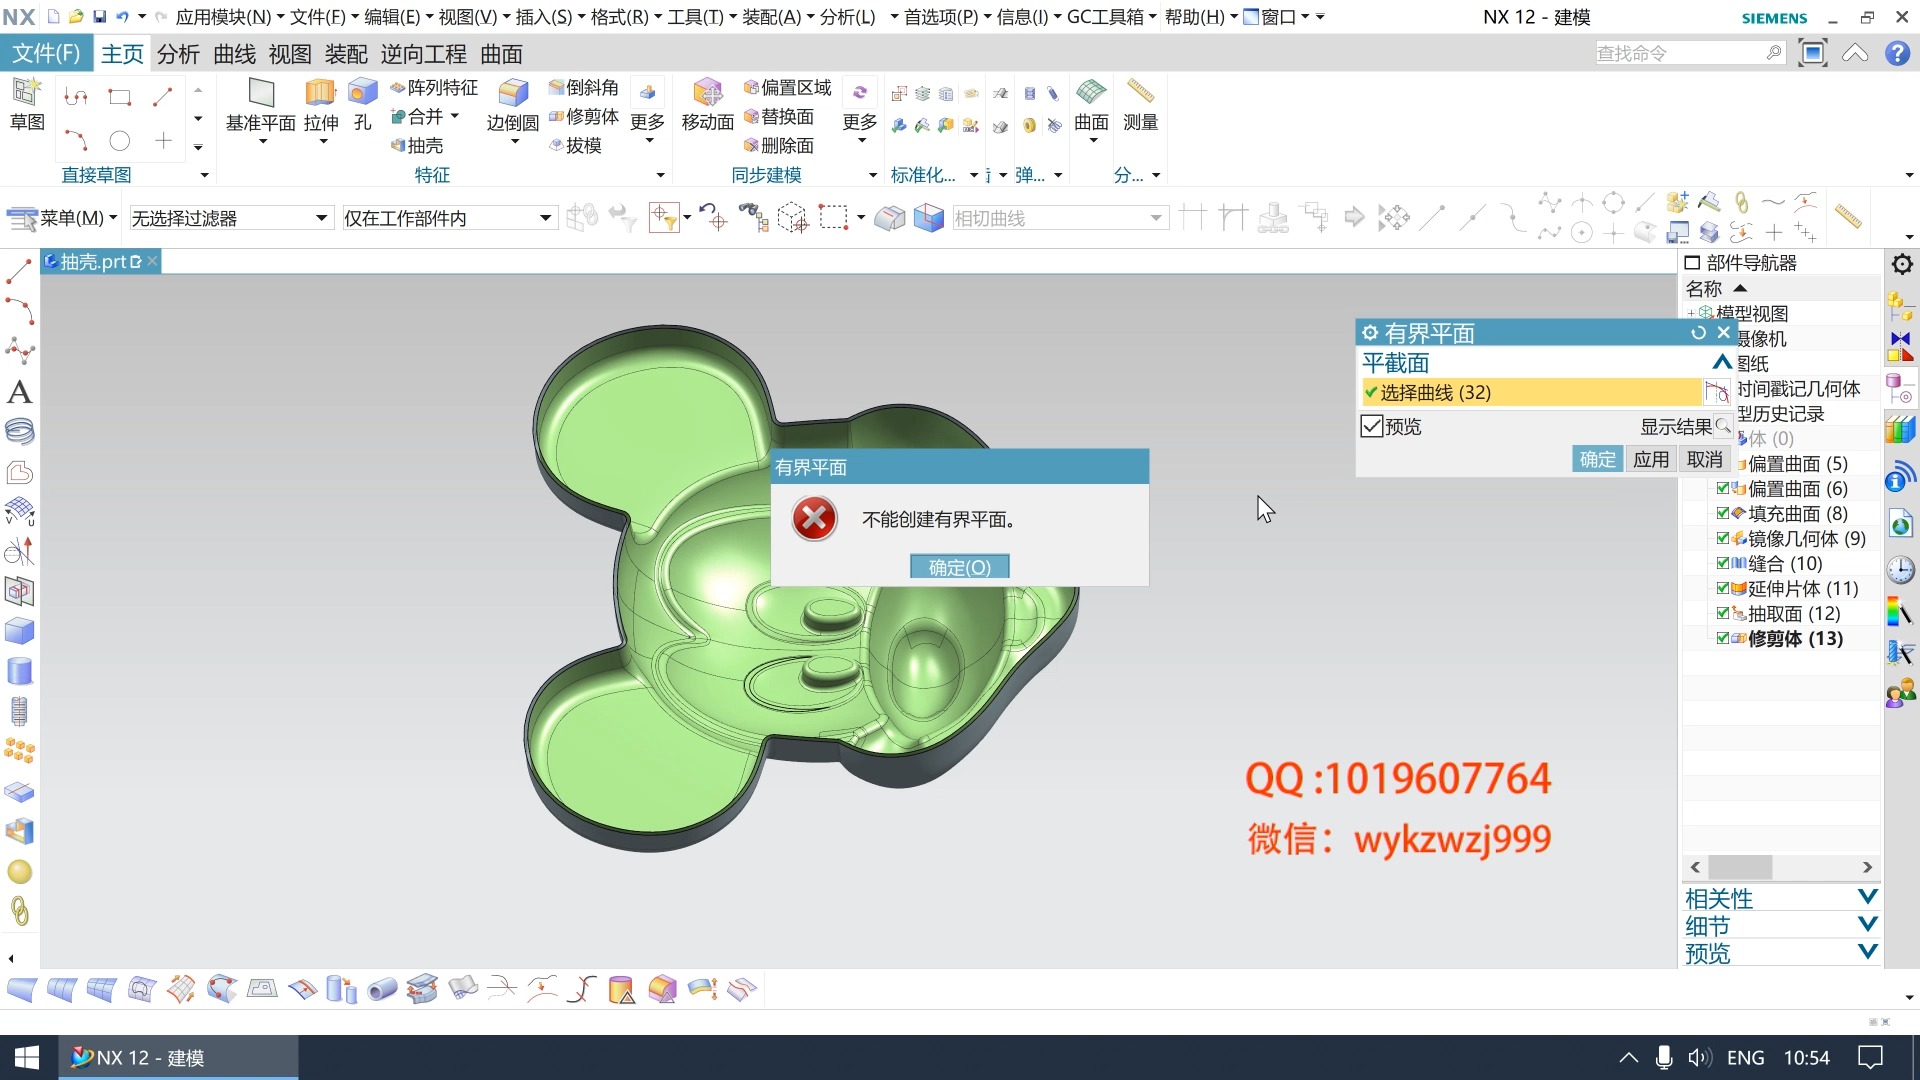The width and height of the screenshot is (1920, 1080).
Task: Select the 孔 (Hole) tool
Action: coord(362,105)
